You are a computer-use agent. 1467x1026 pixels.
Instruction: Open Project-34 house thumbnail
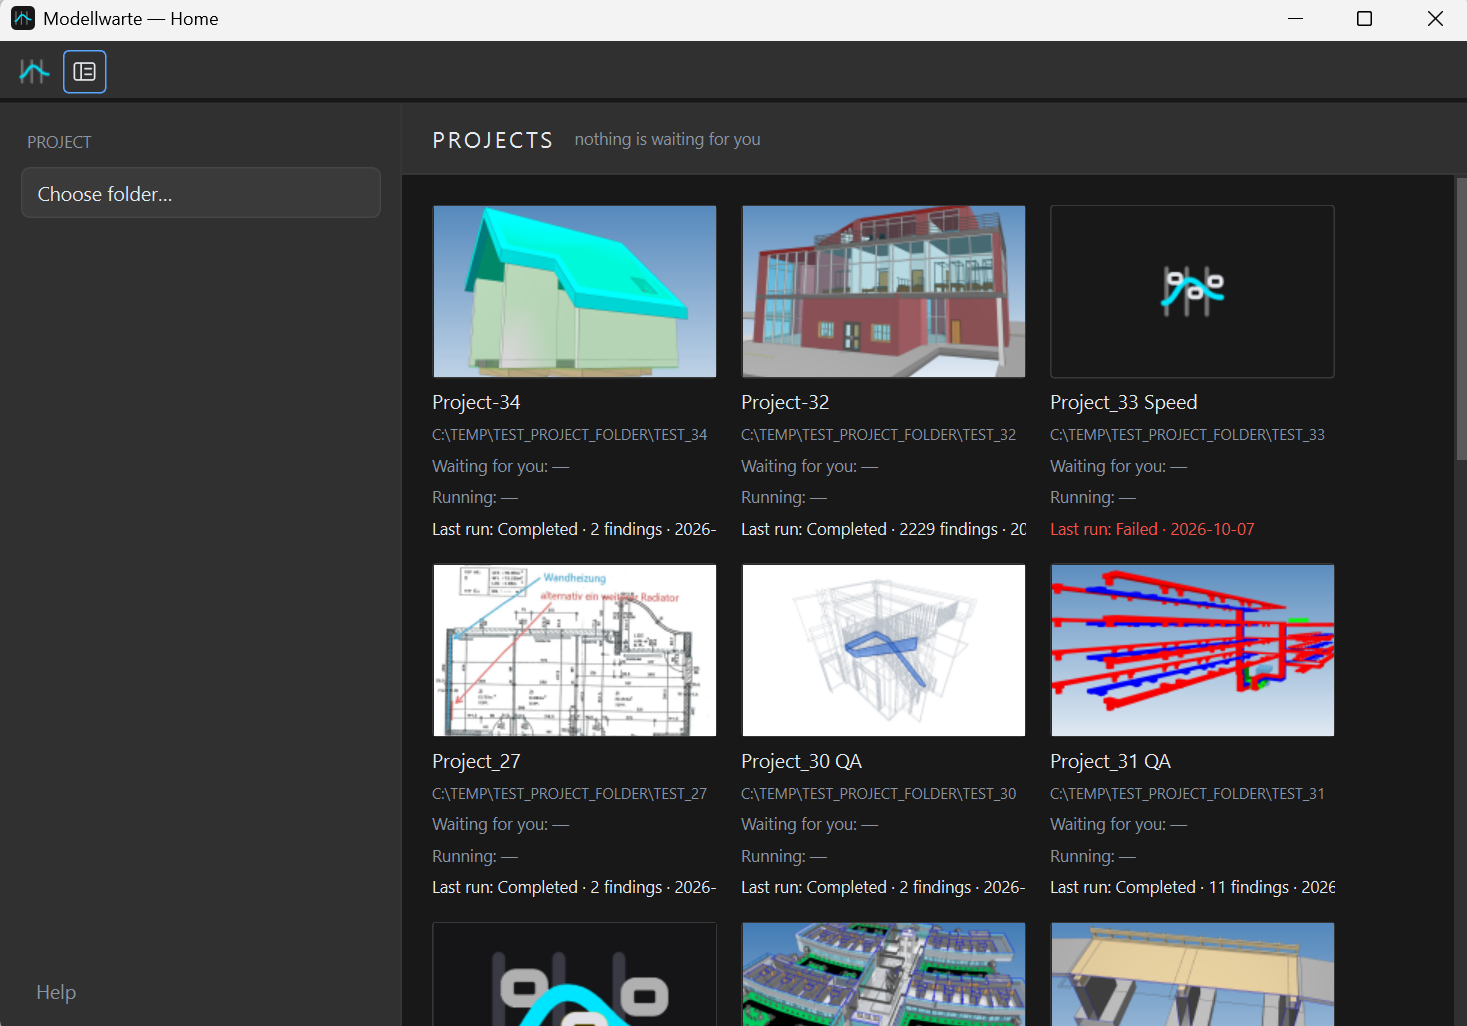coord(574,292)
